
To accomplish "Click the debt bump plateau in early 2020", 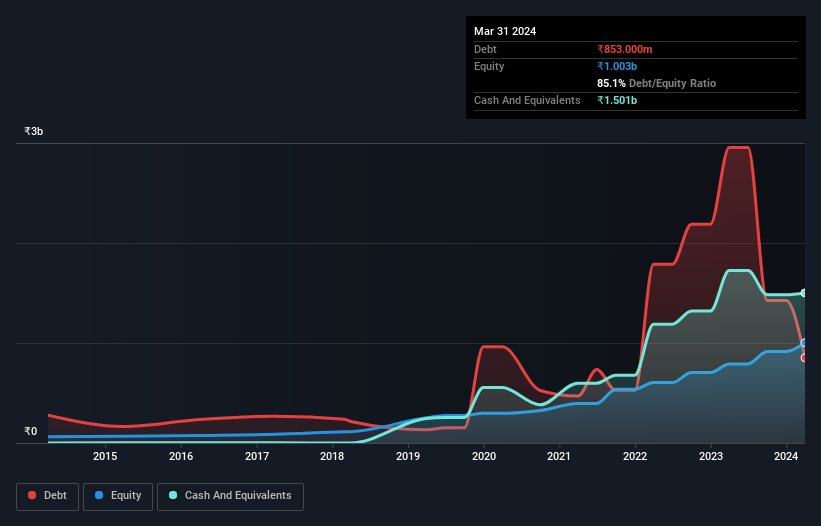I will pyautogui.click(x=492, y=346).
